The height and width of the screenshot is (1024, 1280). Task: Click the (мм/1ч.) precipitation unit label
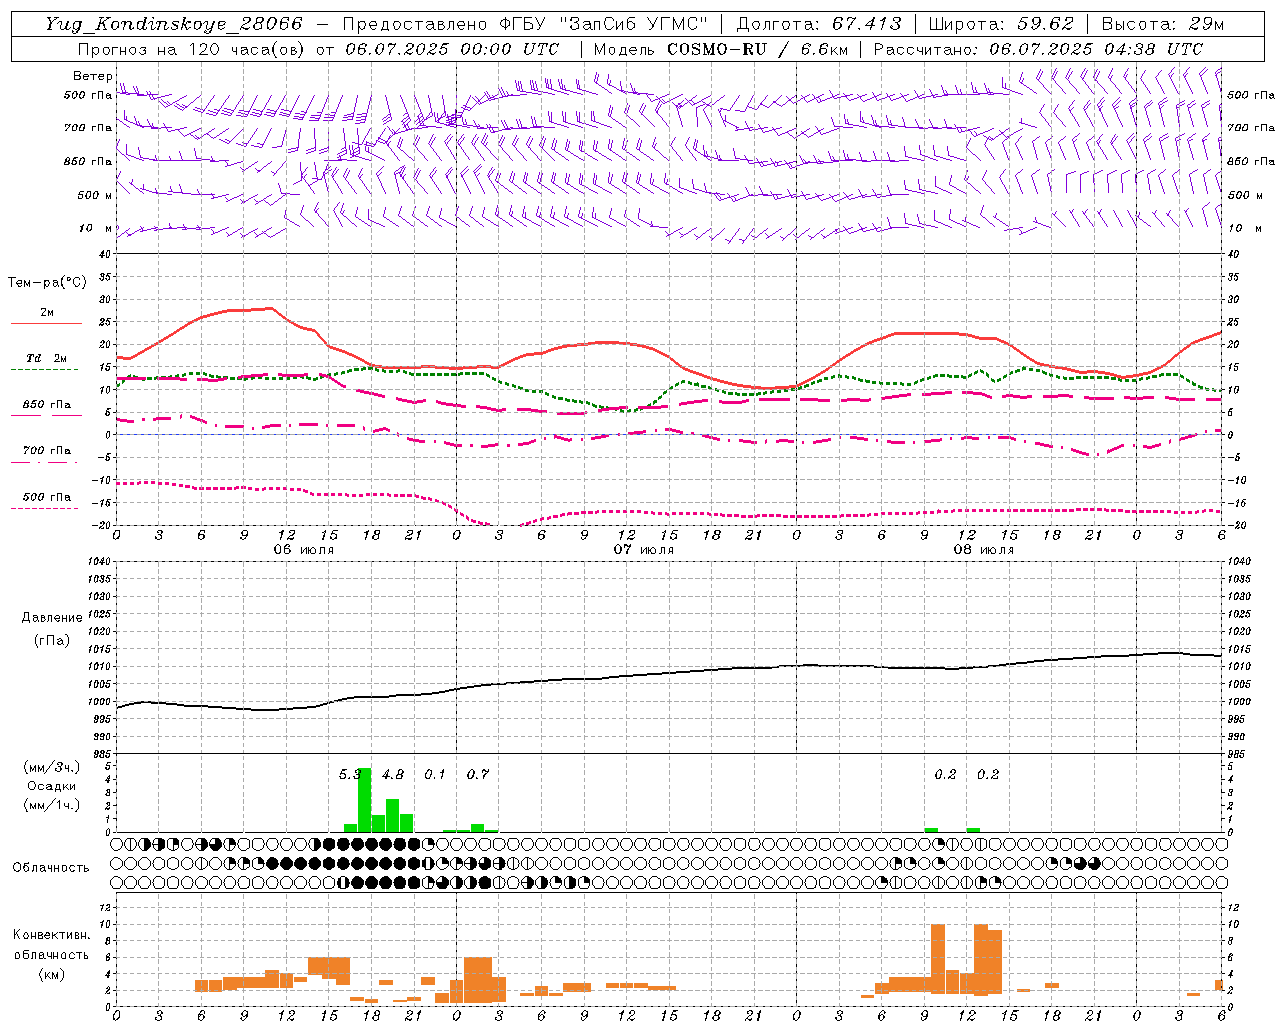(51, 805)
